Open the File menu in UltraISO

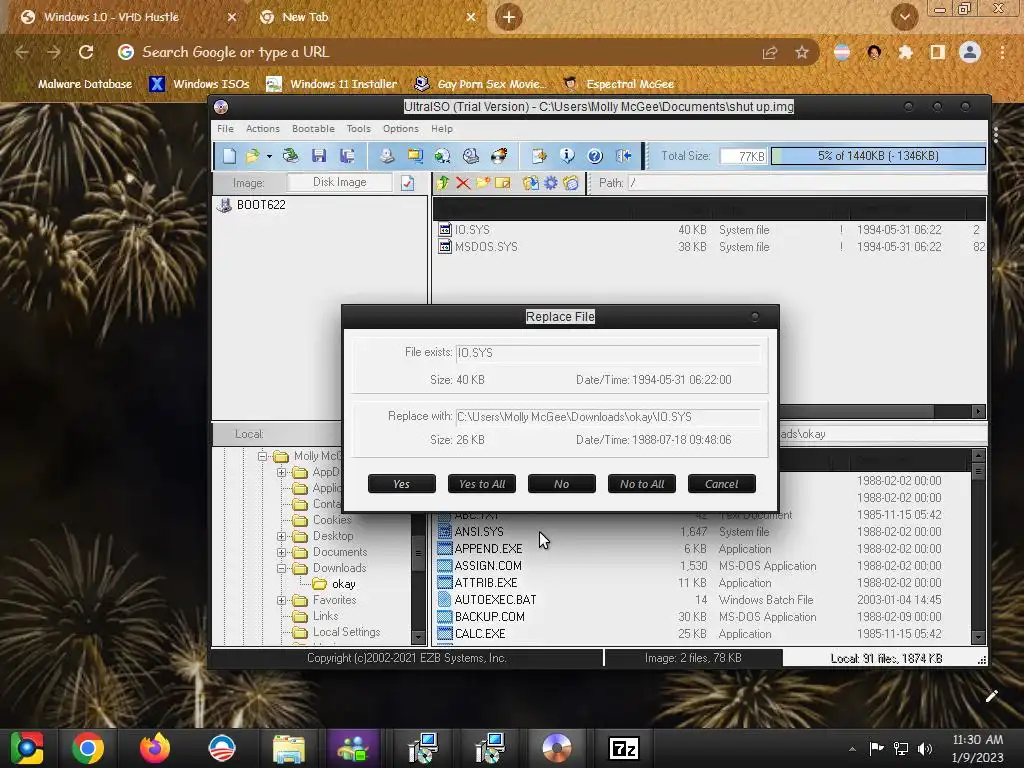(x=225, y=129)
